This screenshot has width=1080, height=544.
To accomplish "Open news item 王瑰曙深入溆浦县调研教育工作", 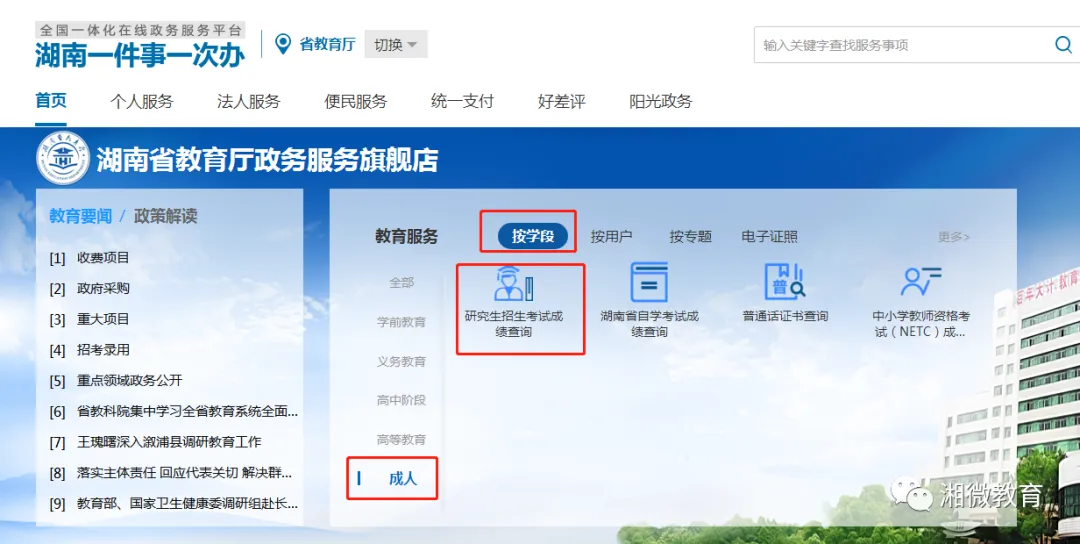I will click(x=169, y=442).
